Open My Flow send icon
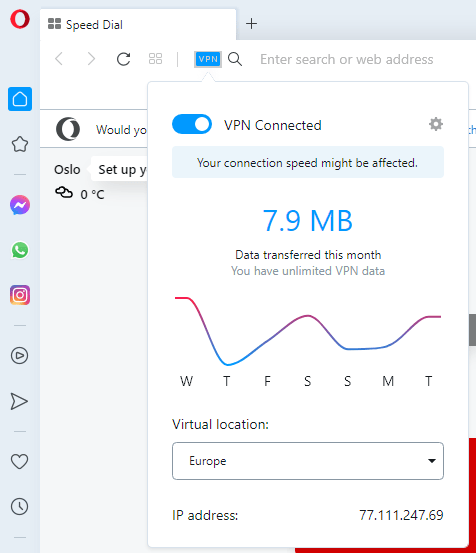This screenshot has width=476, height=553. coord(19,401)
